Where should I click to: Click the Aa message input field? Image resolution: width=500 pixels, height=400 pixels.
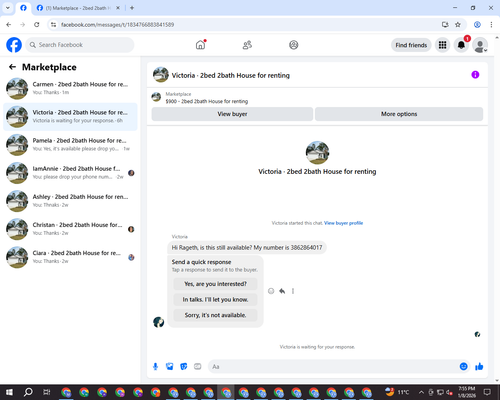pos(333,367)
